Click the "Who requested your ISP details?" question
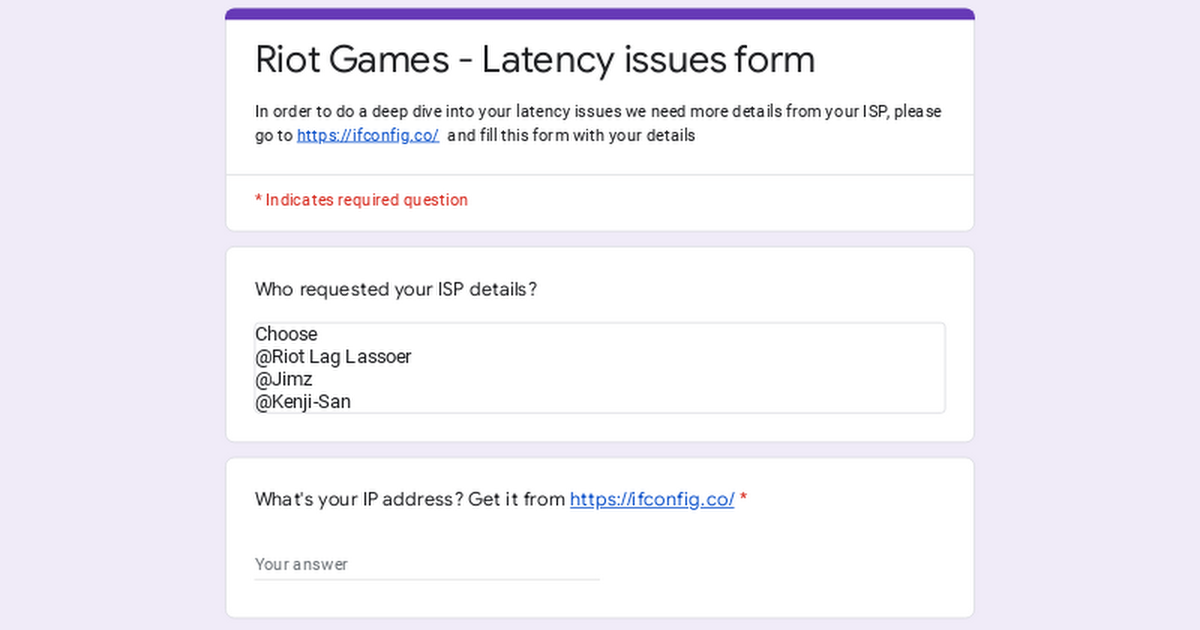The image size is (1200, 630). pyautogui.click(x=396, y=290)
